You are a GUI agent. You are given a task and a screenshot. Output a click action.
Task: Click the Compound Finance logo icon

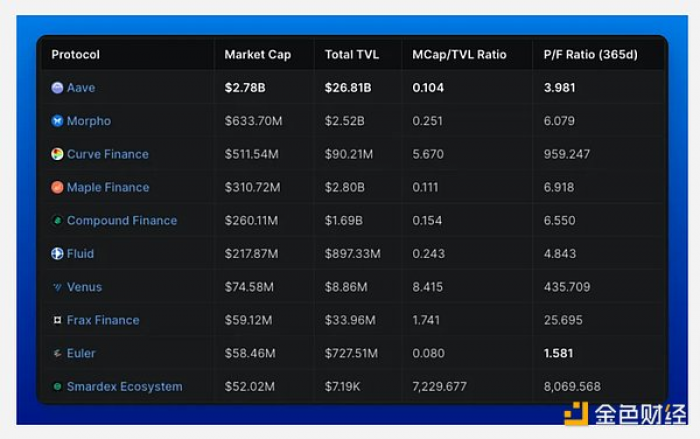[x=57, y=220]
